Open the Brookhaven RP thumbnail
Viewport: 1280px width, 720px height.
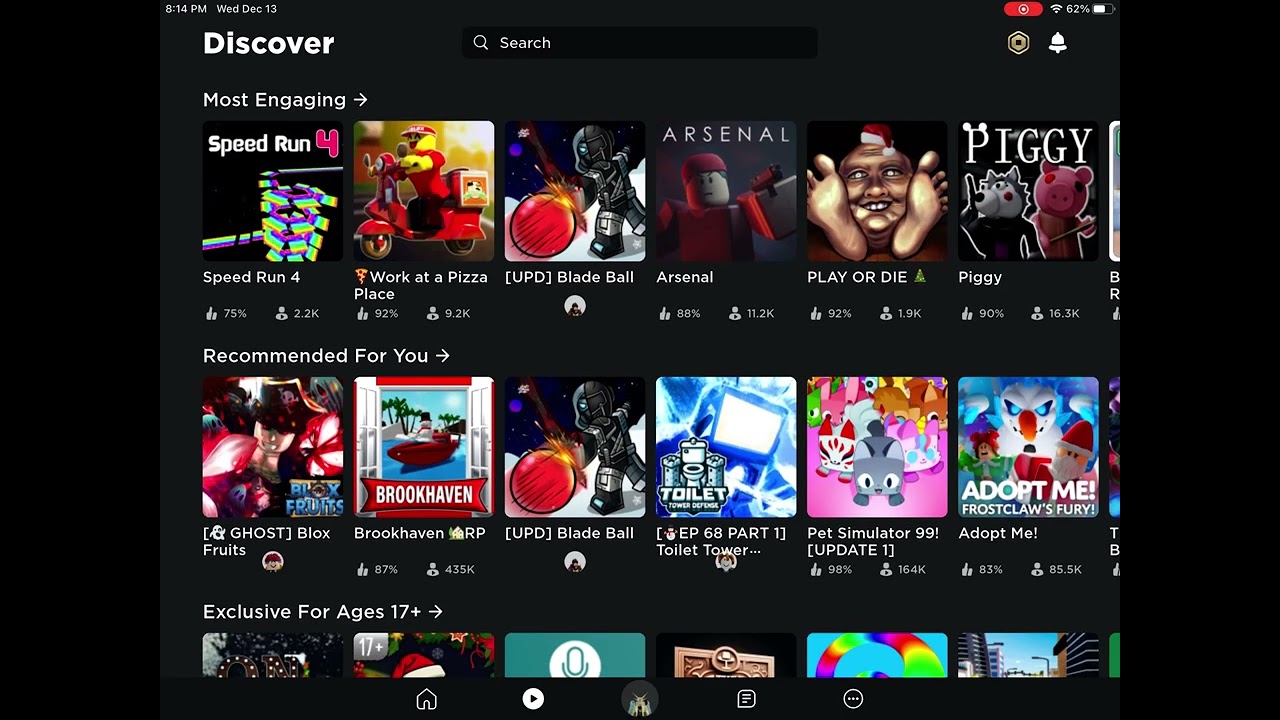click(424, 447)
